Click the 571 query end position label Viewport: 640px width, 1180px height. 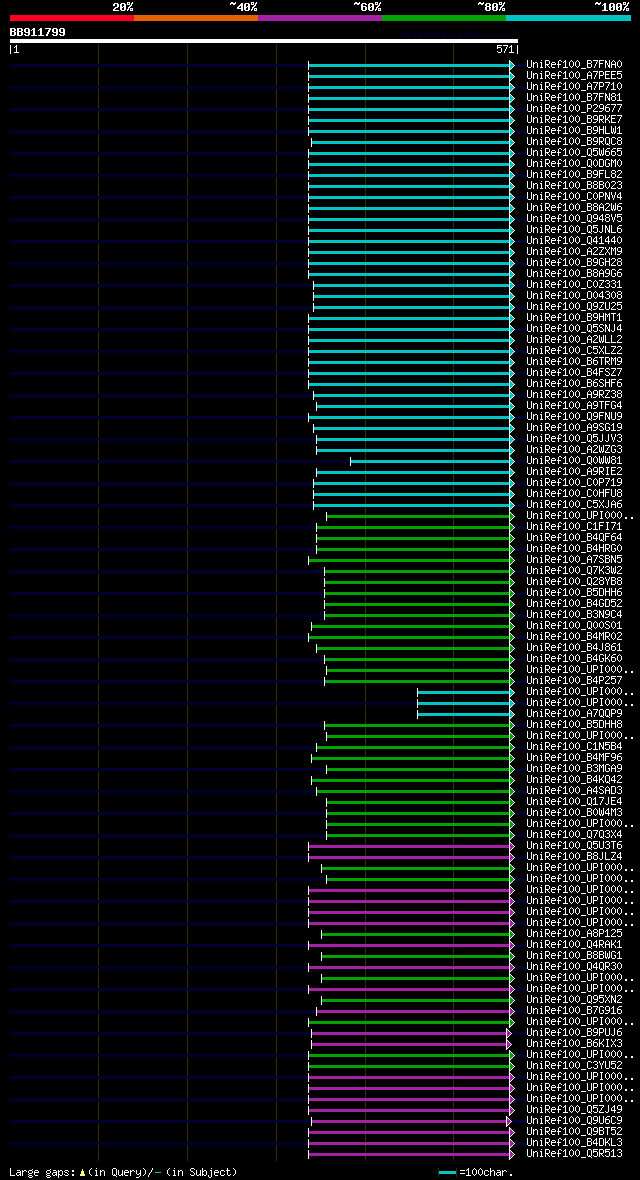[504, 49]
